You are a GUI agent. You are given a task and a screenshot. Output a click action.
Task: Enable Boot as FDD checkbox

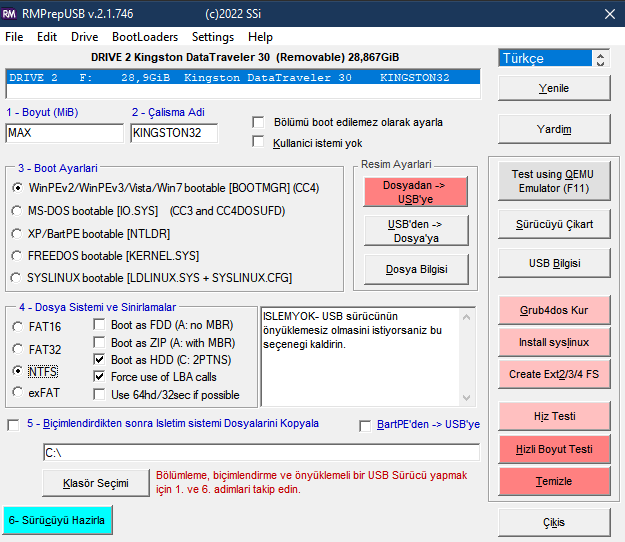tap(100, 324)
